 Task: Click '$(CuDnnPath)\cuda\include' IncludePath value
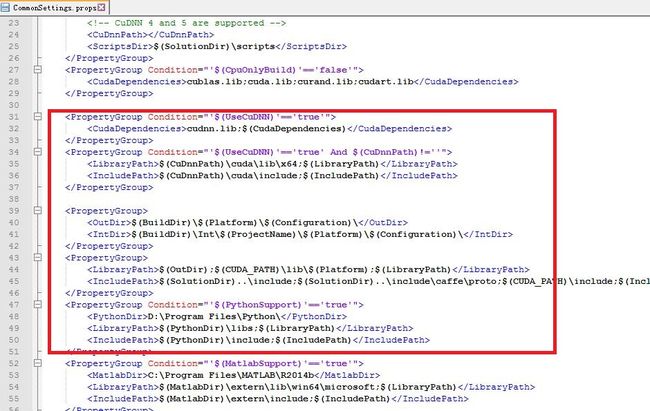(228, 175)
